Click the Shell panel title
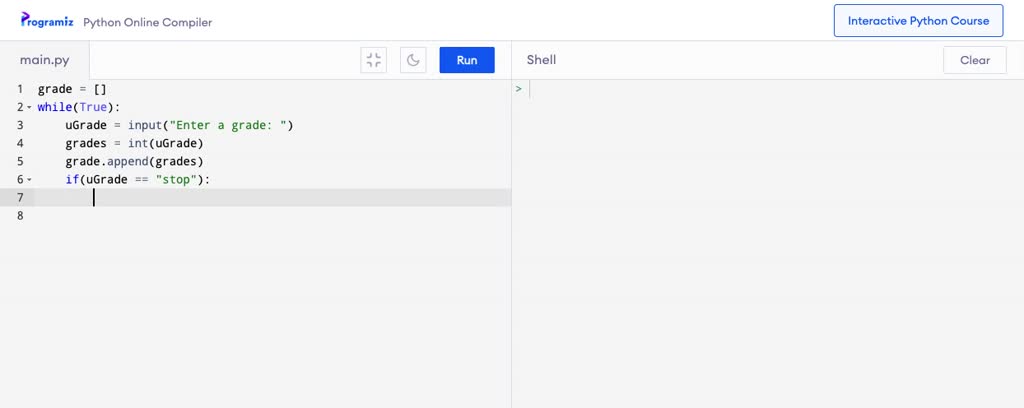Viewport: 1024px width, 408px height. [541, 60]
